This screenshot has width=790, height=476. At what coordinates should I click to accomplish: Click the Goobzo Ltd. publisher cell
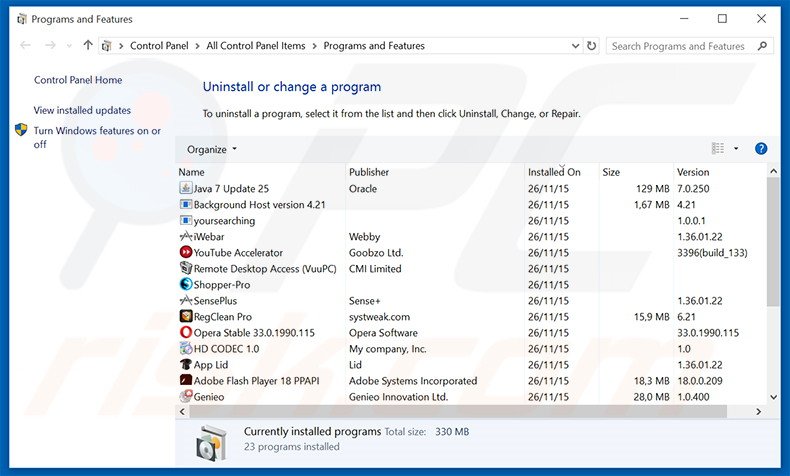tap(376, 253)
